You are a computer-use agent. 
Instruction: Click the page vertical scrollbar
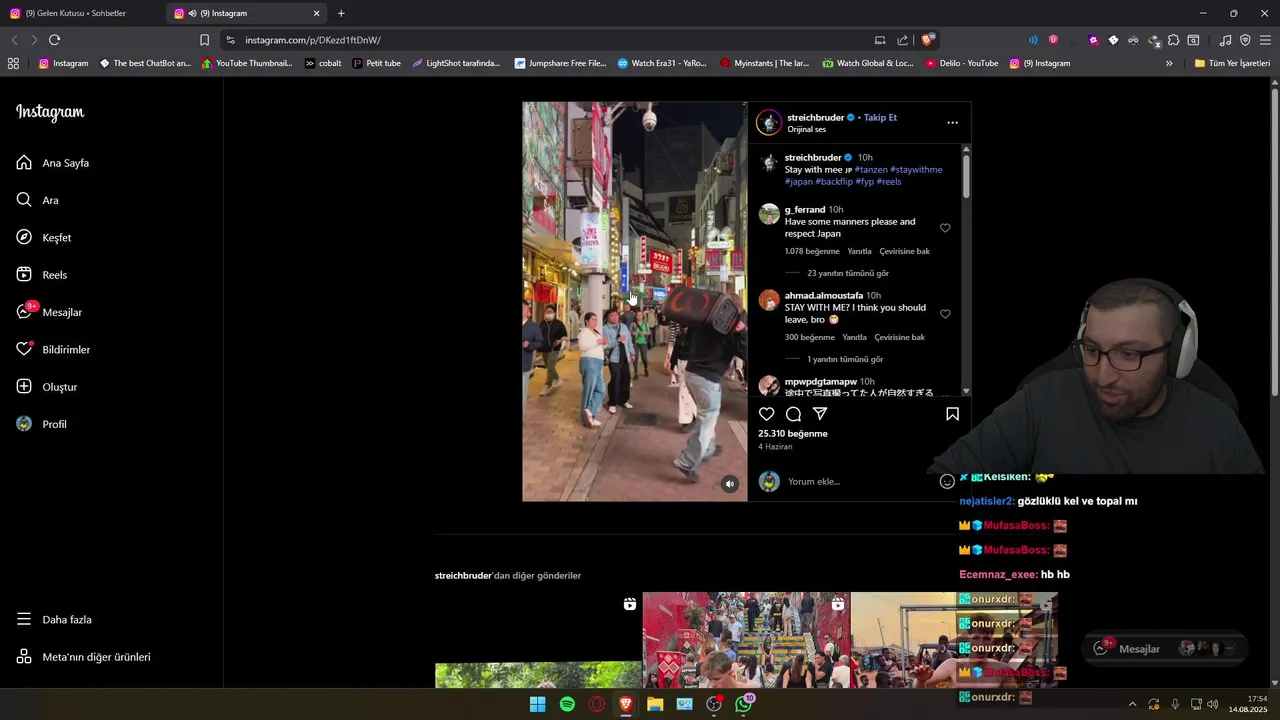[1274, 240]
